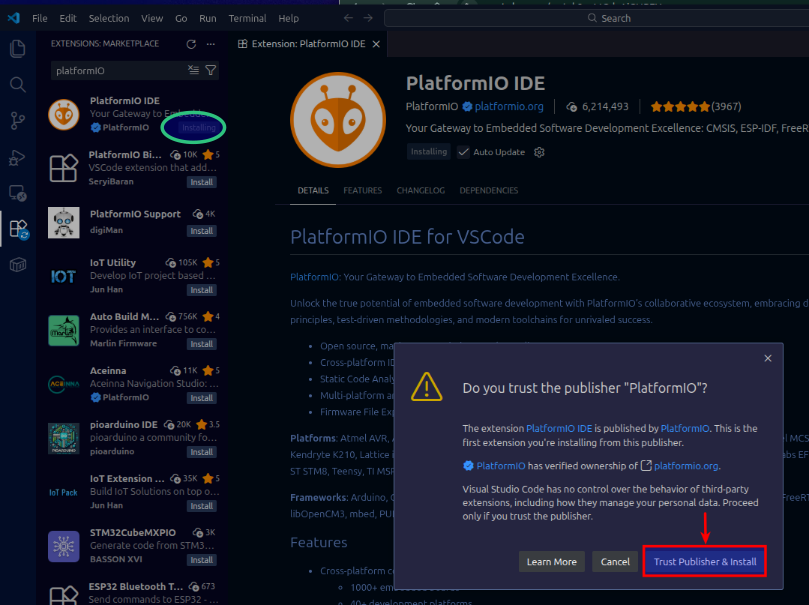Click the Extensions icon in activity bar
The width and height of the screenshot is (809, 605).
[x=17, y=229]
